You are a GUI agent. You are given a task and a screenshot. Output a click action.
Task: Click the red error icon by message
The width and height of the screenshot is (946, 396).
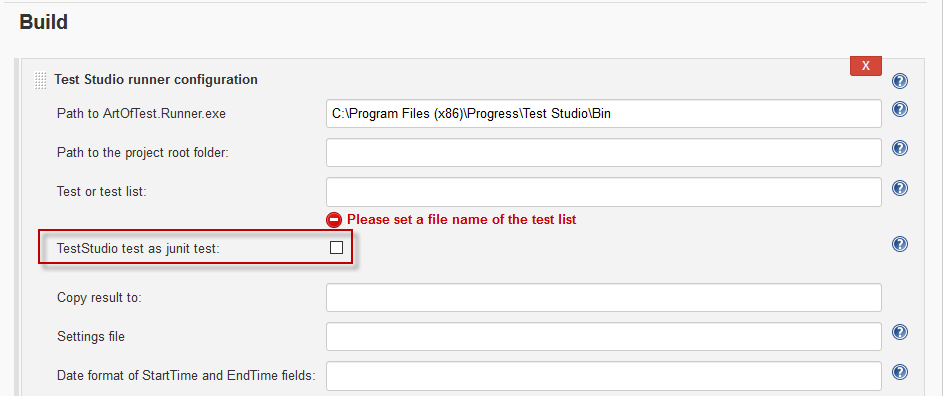334,220
